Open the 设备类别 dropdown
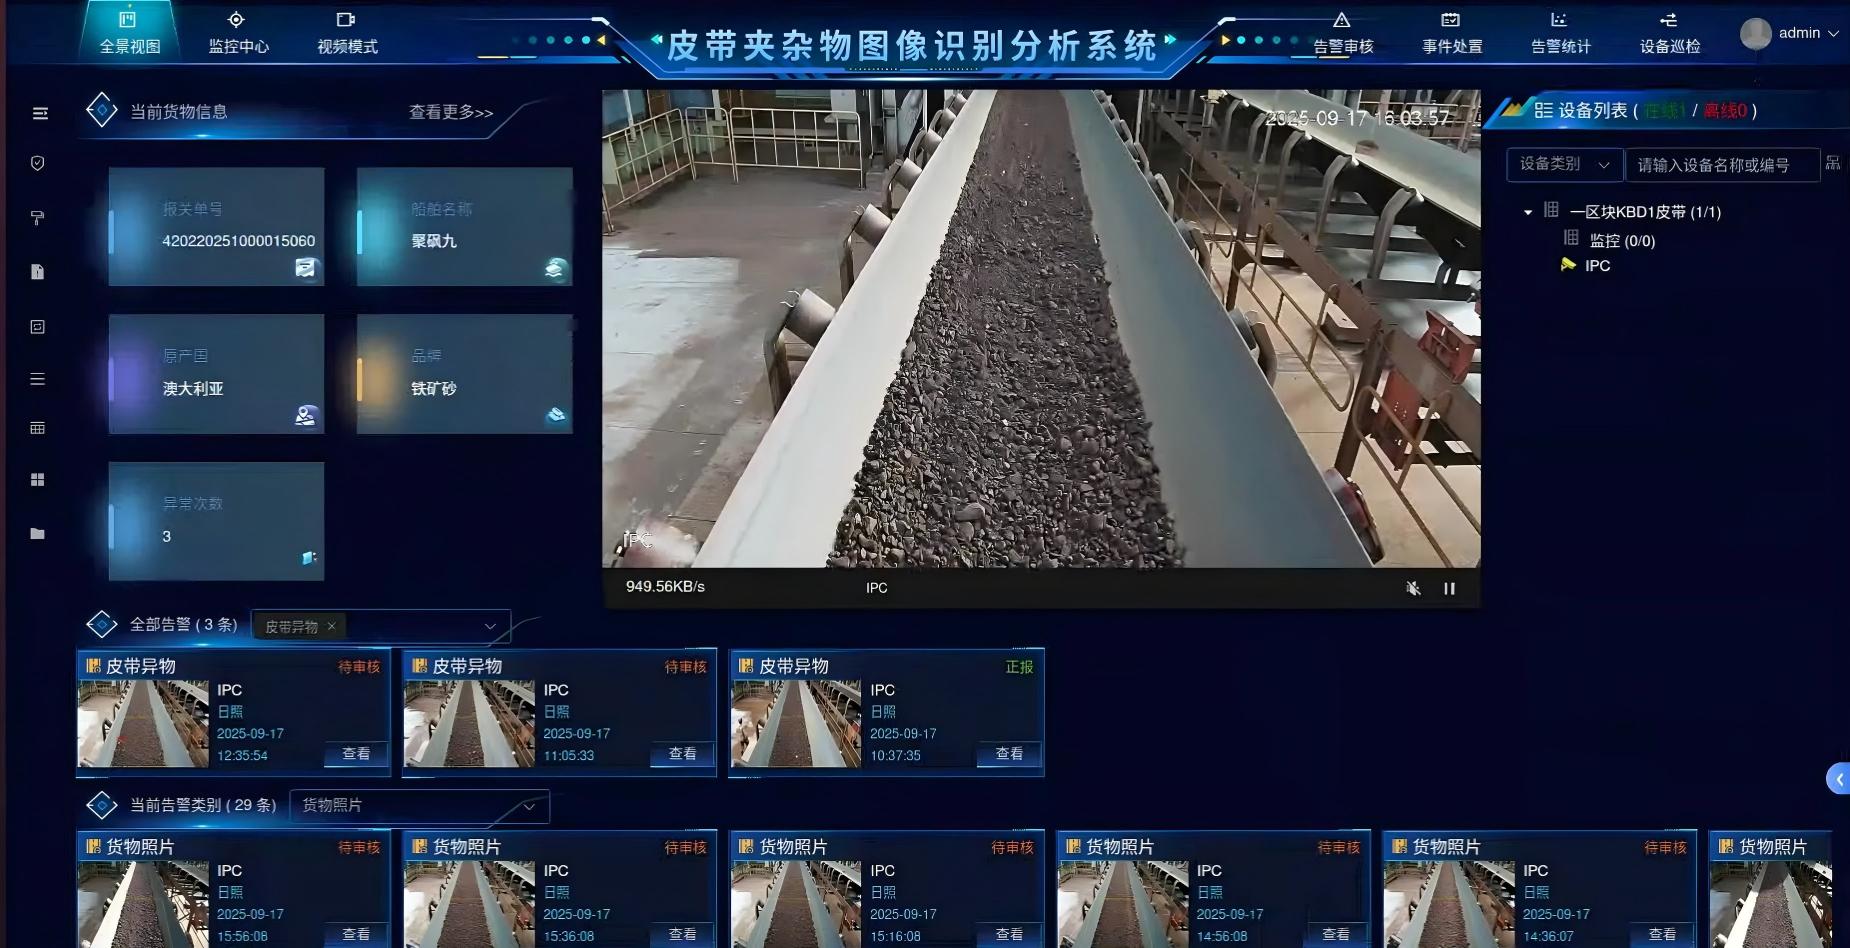This screenshot has height=948, width=1850. (x=1564, y=164)
